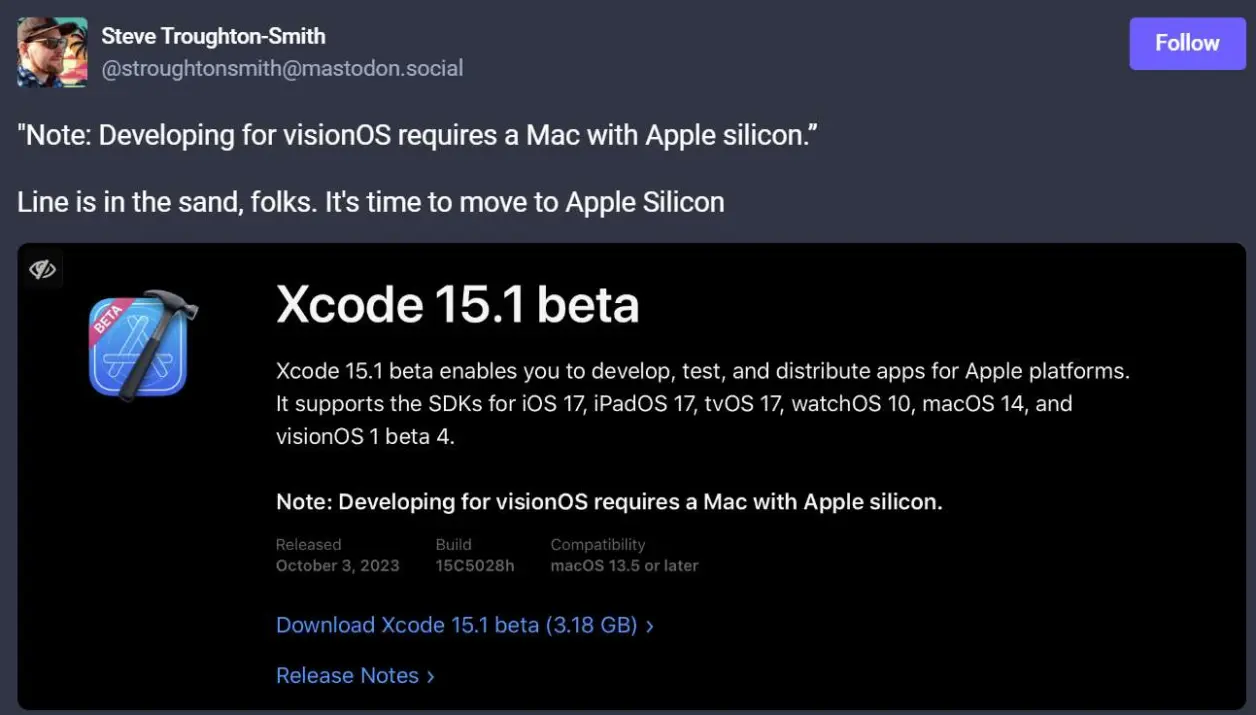Click the Xcode 15.1 beta heading

pos(457,304)
